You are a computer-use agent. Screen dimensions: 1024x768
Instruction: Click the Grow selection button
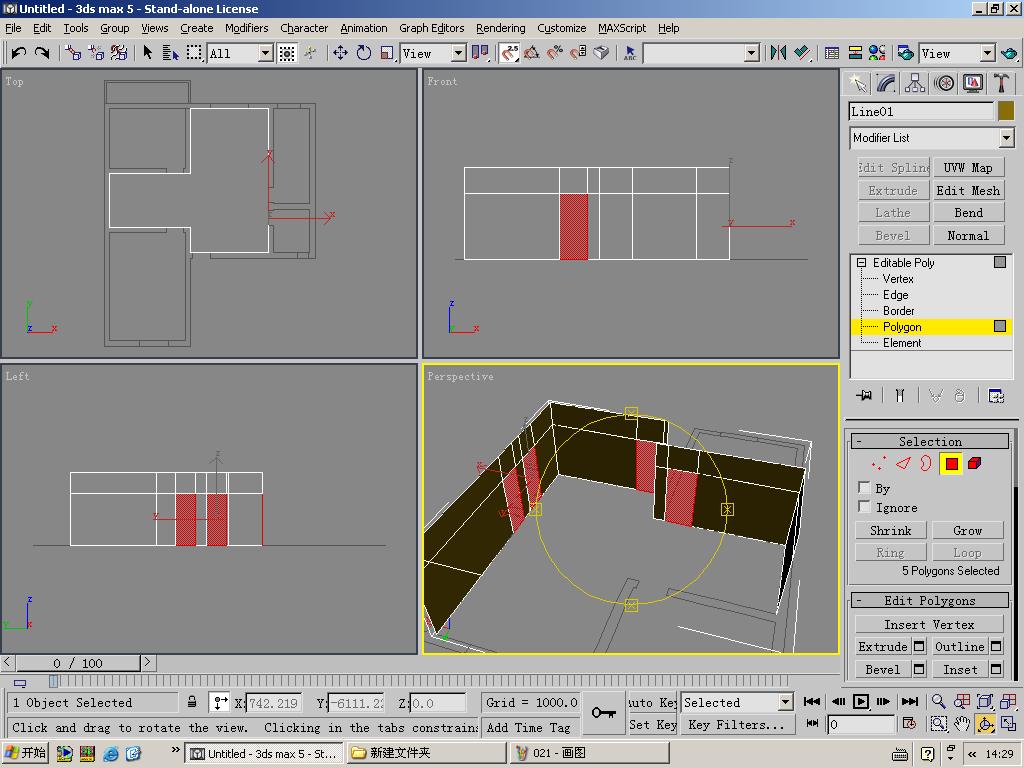(x=967, y=530)
